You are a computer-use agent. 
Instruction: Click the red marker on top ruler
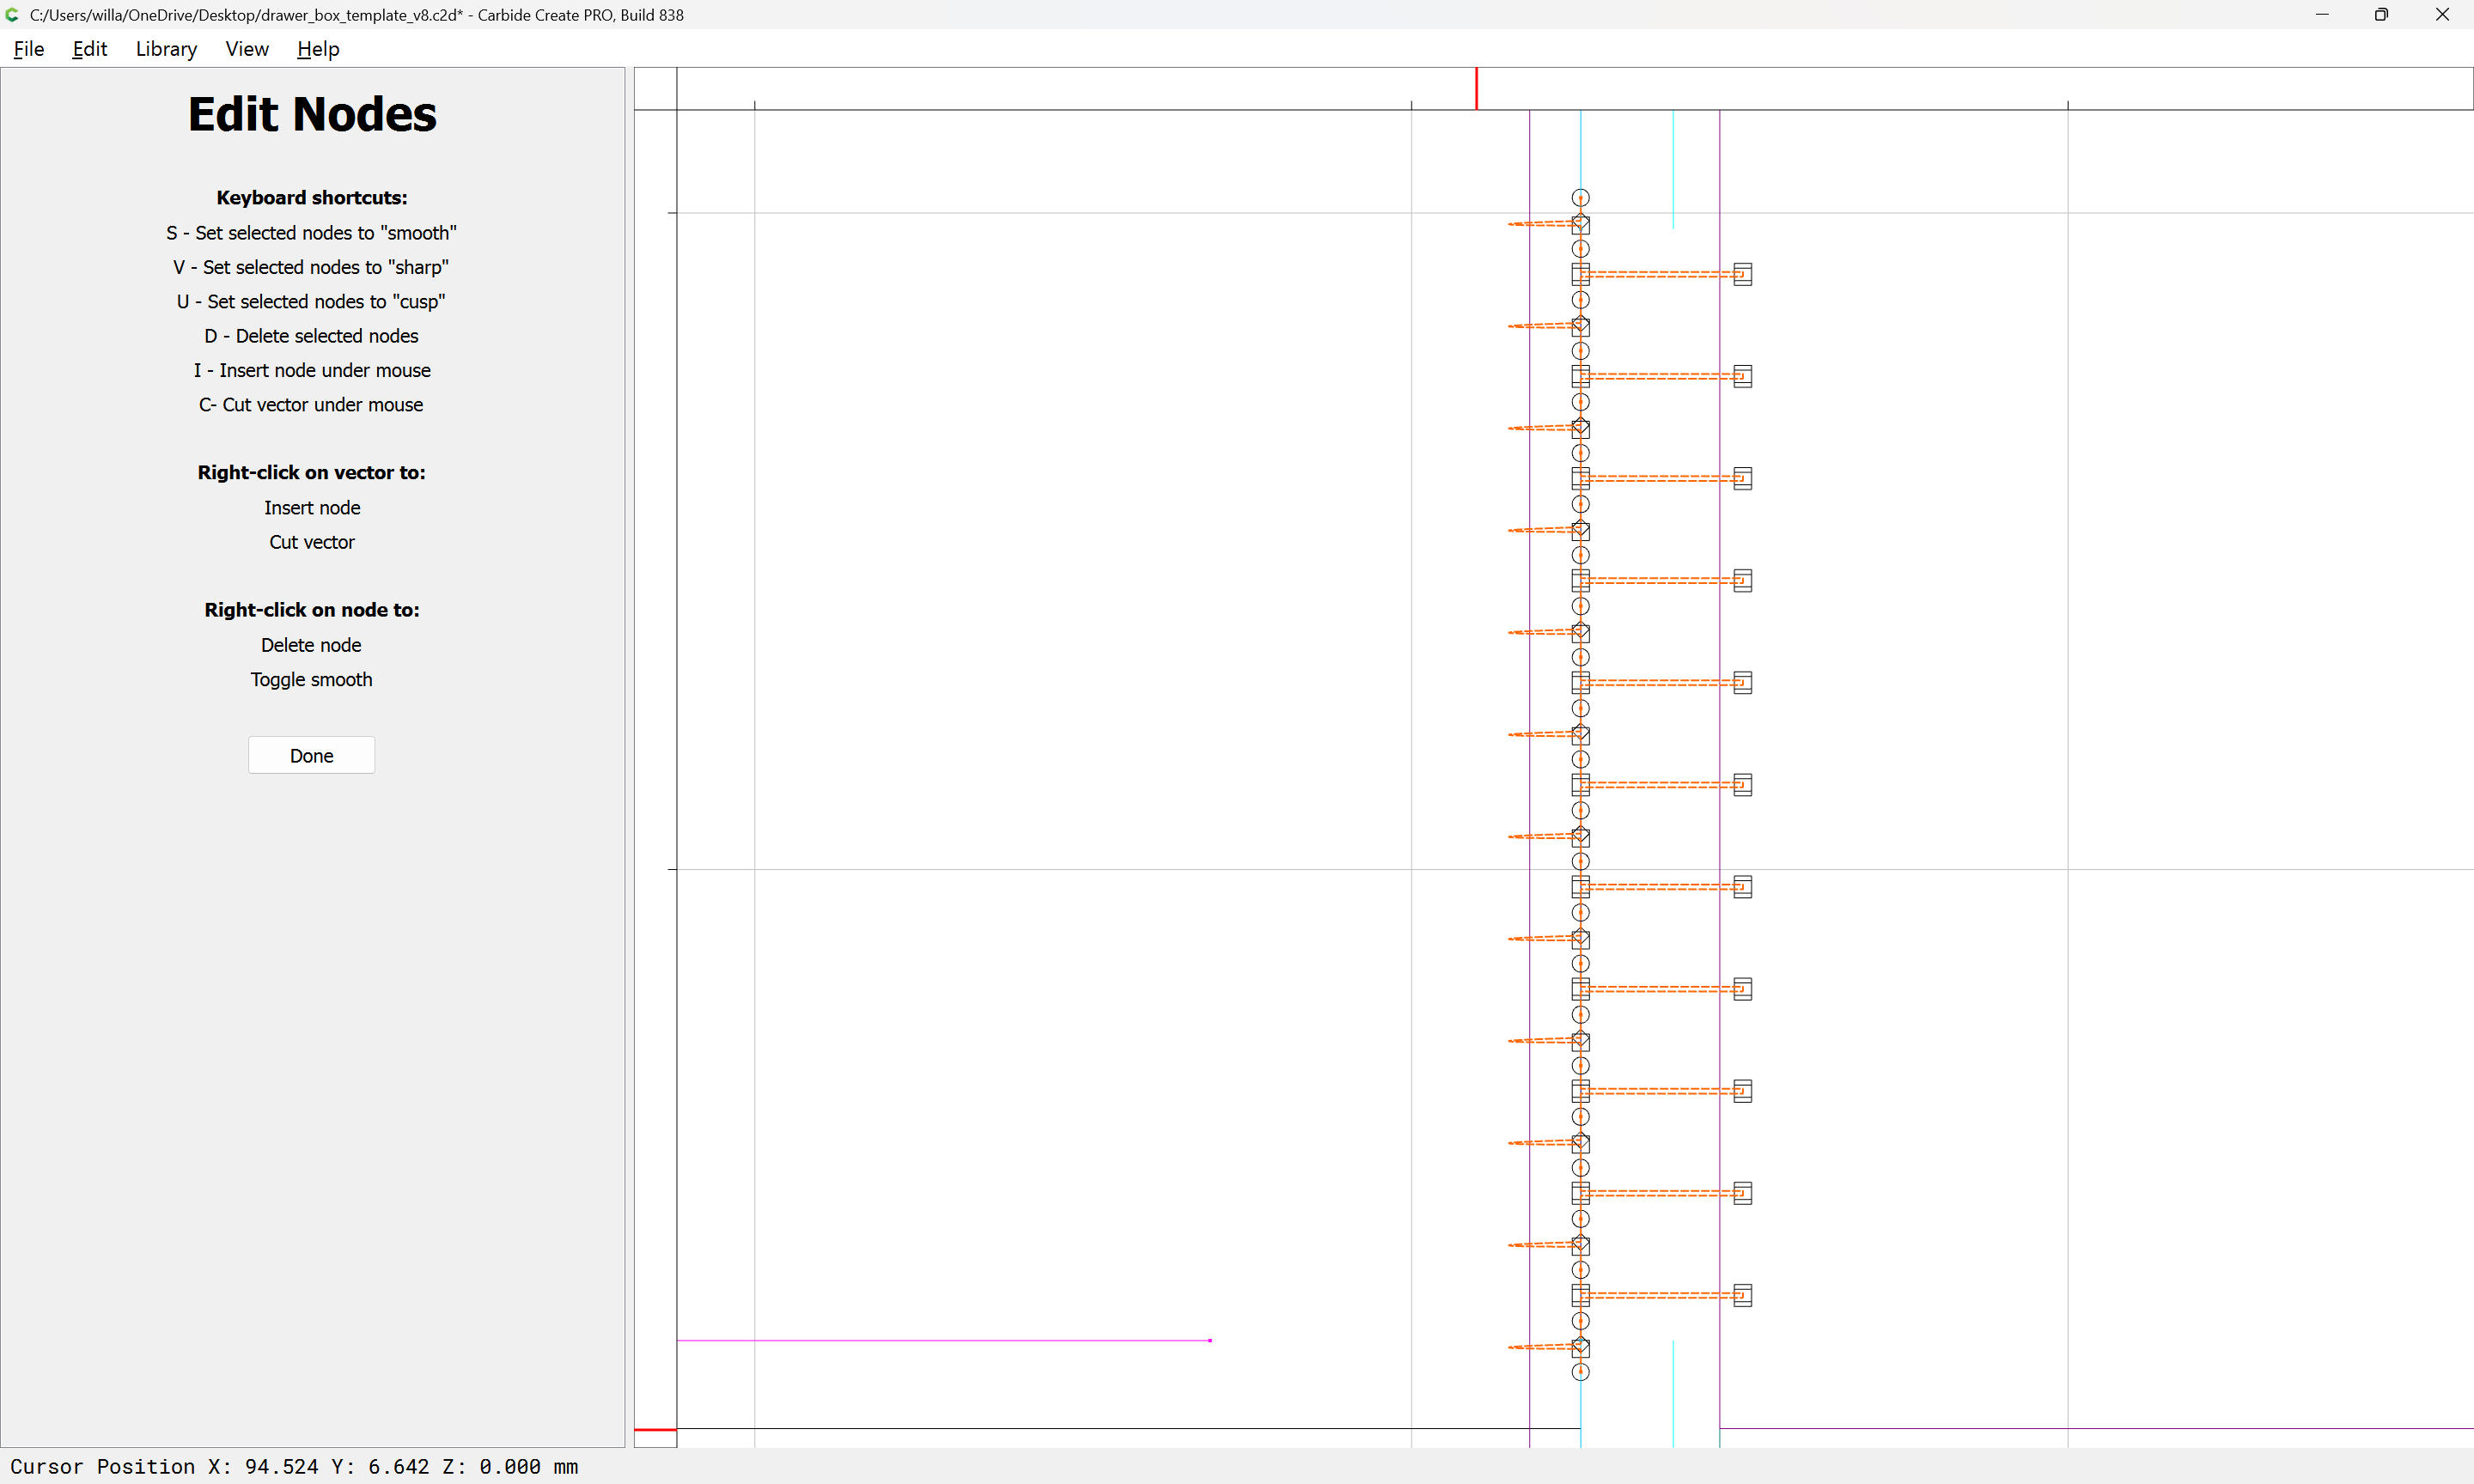1476,88
